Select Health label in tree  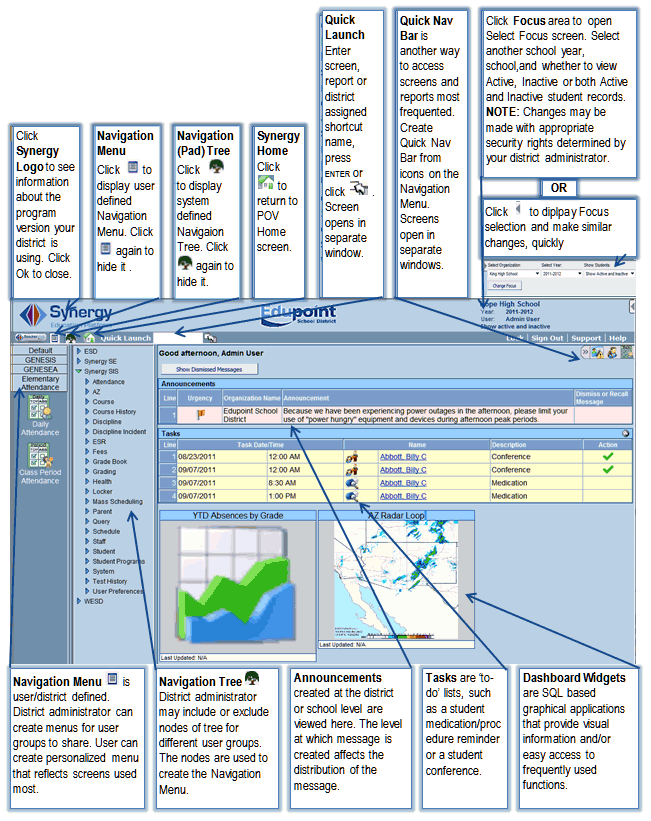102,481
